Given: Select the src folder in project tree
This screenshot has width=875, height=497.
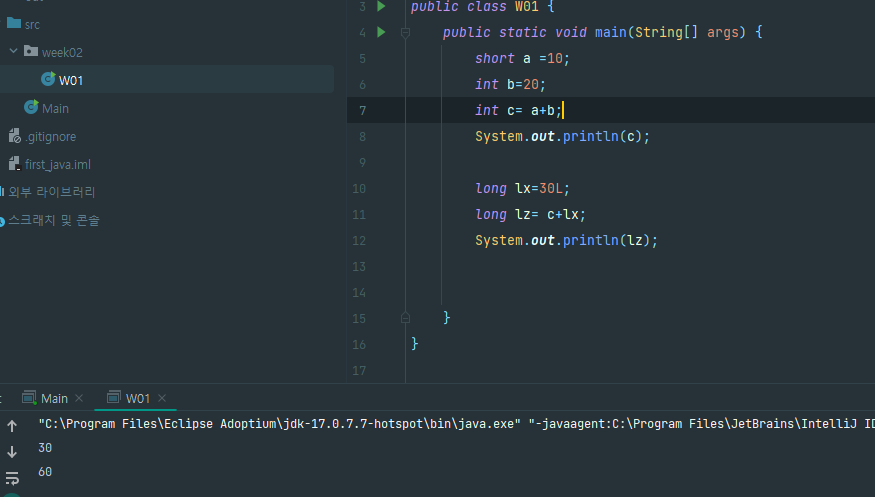Looking at the screenshot, I should (32, 25).
